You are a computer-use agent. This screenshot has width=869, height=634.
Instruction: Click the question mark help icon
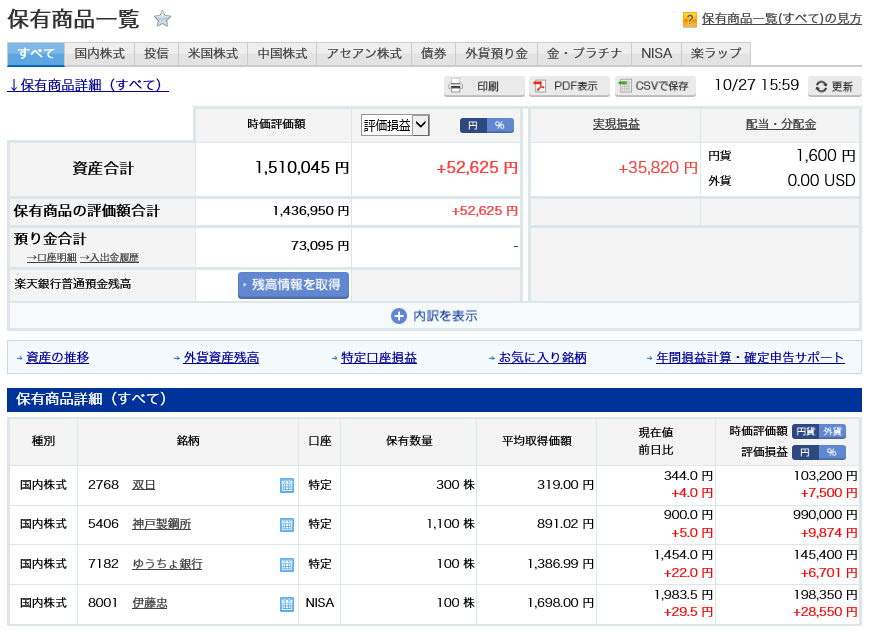(x=689, y=19)
